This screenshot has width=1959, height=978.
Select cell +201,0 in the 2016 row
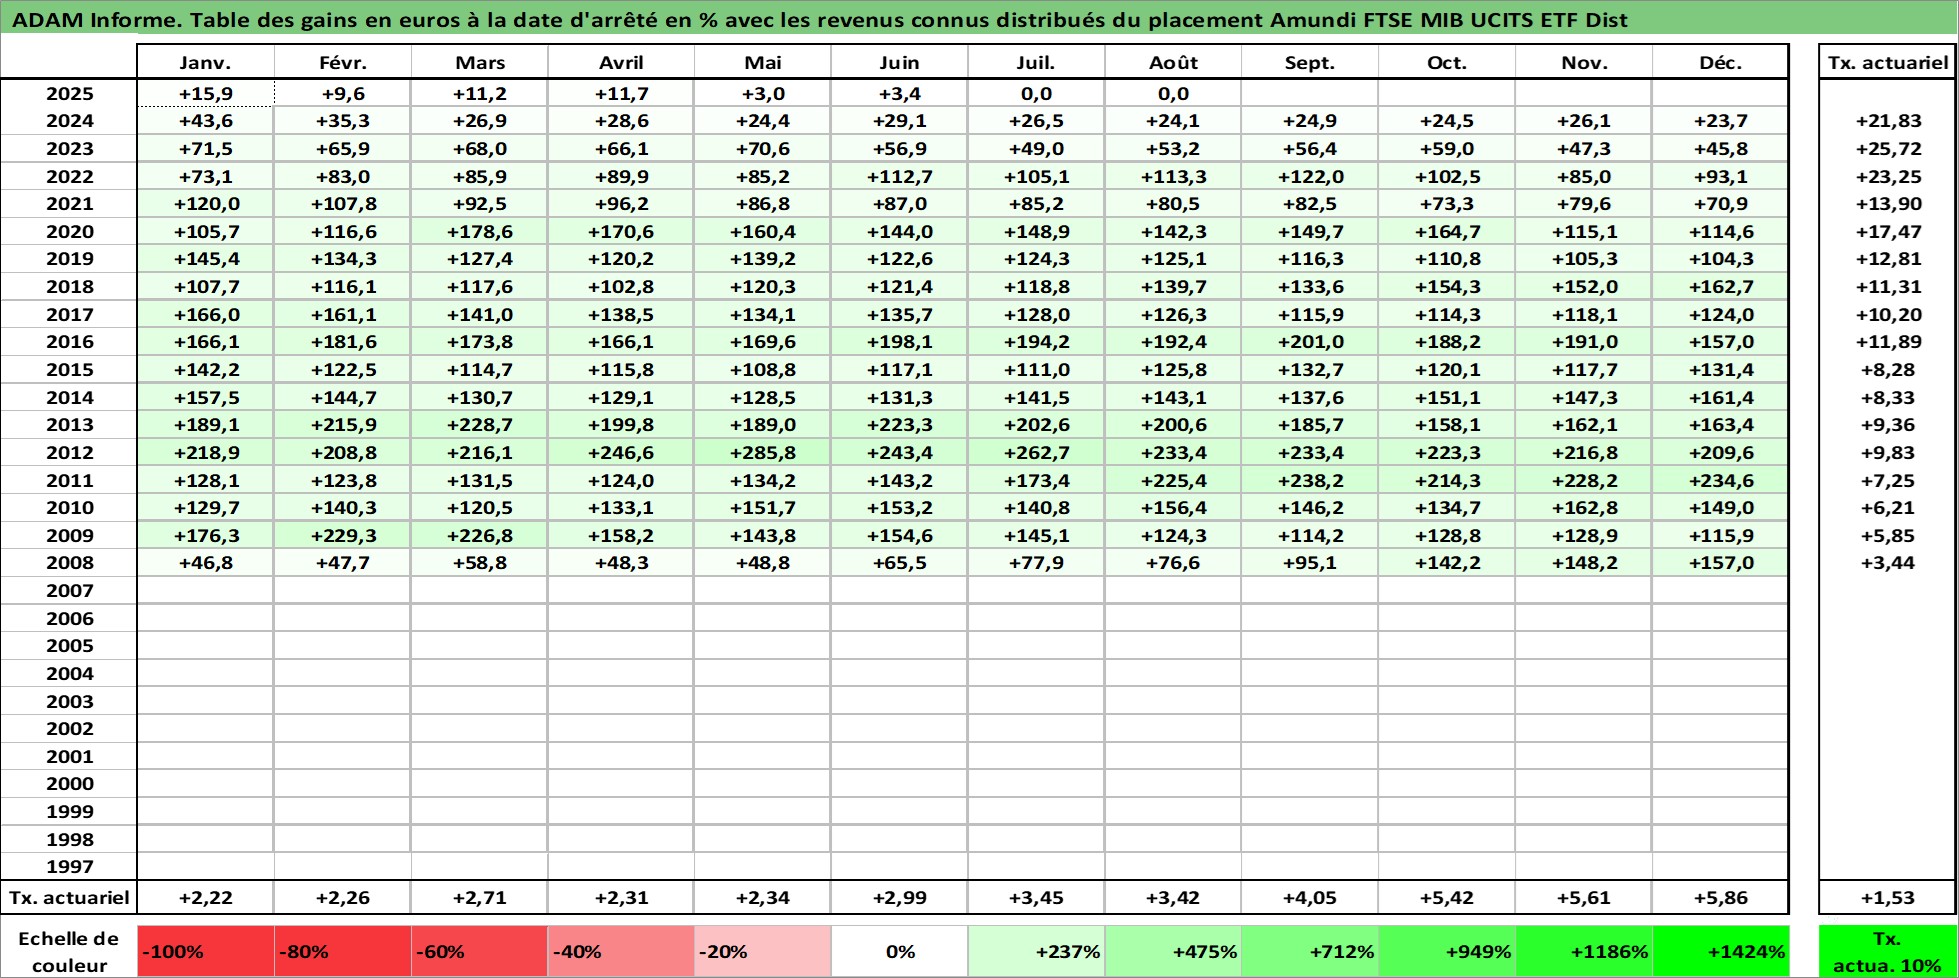(1310, 341)
